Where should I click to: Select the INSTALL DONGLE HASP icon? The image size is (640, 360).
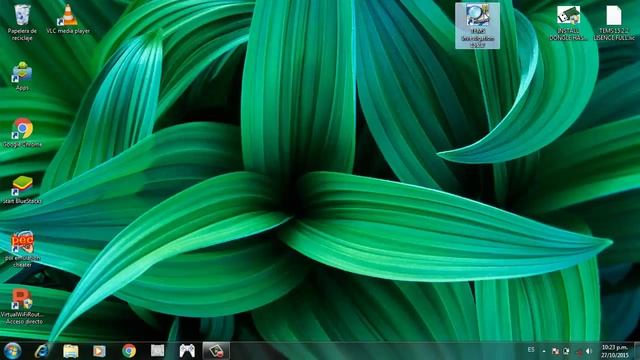tap(568, 23)
